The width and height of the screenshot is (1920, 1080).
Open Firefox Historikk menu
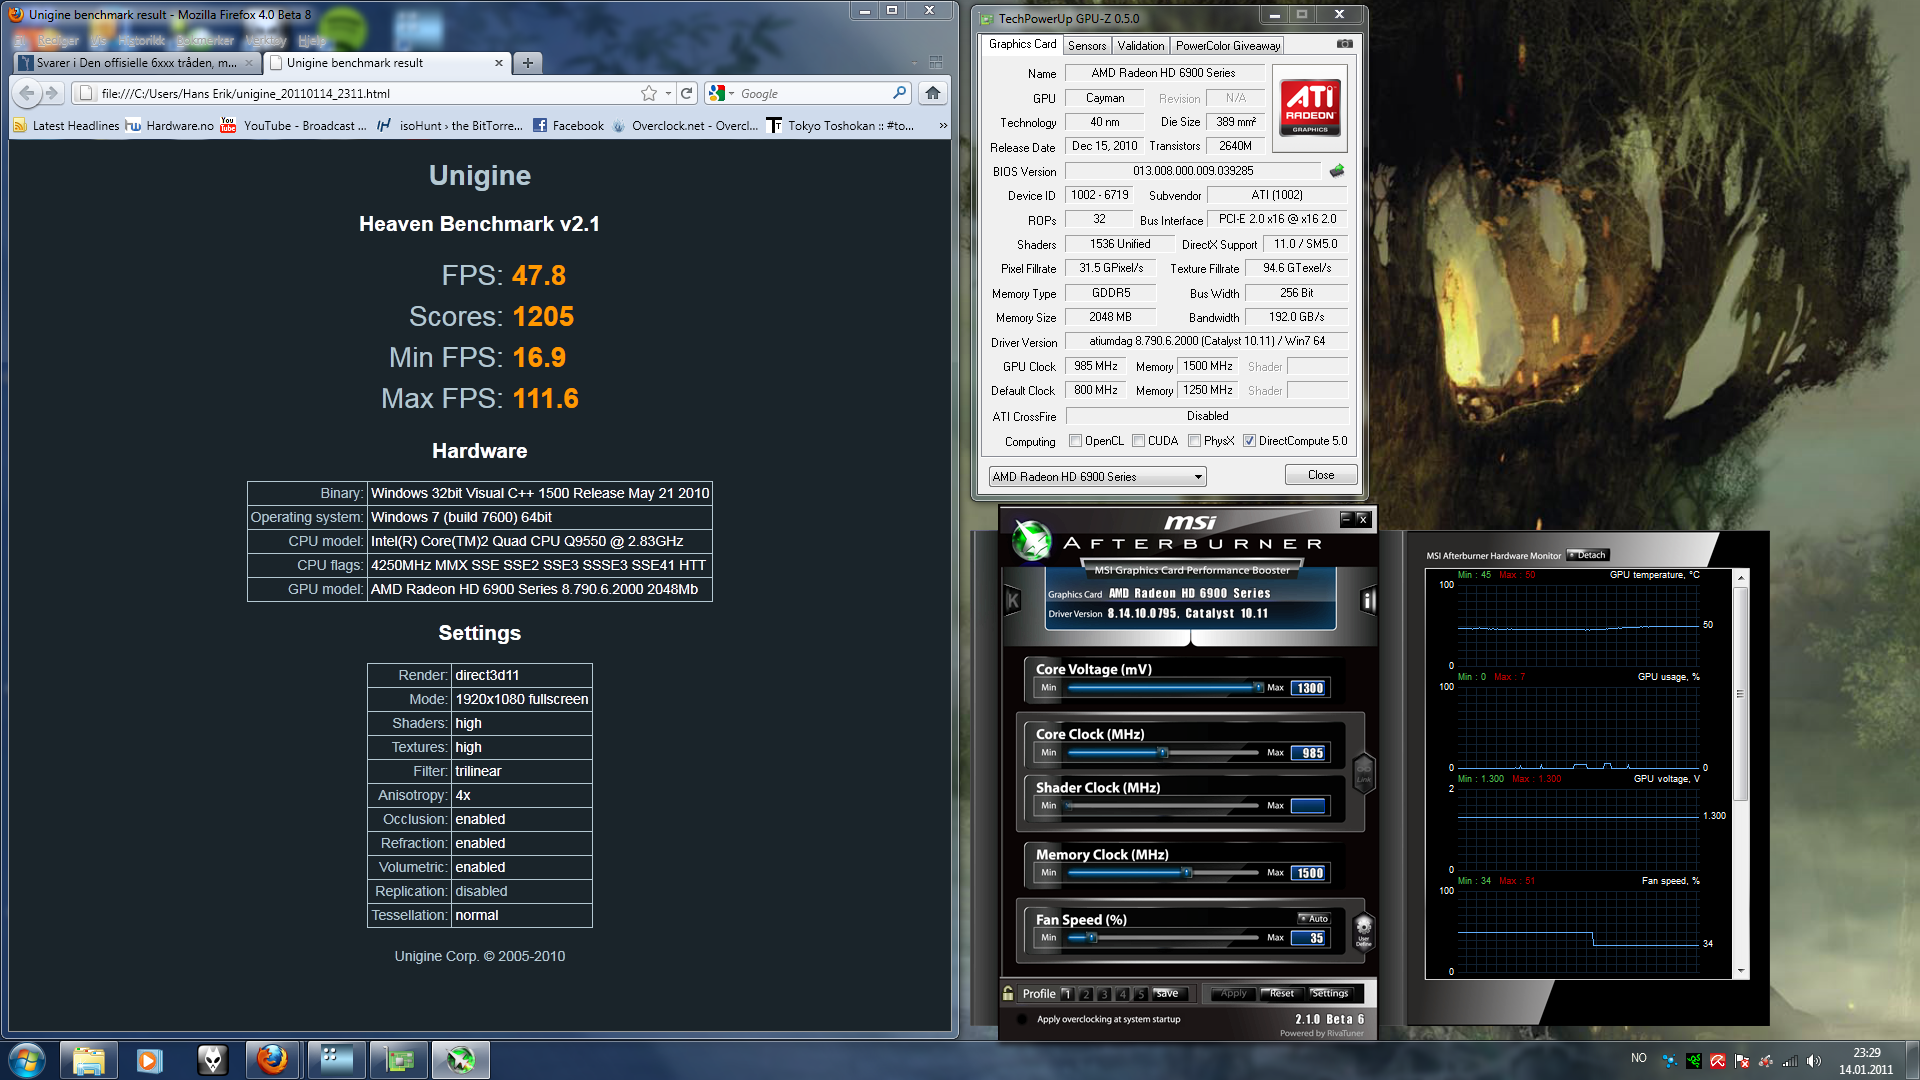[141, 41]
